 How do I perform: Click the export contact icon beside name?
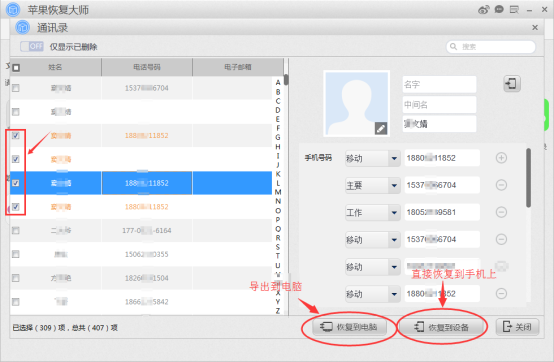(x=512, y=84)
